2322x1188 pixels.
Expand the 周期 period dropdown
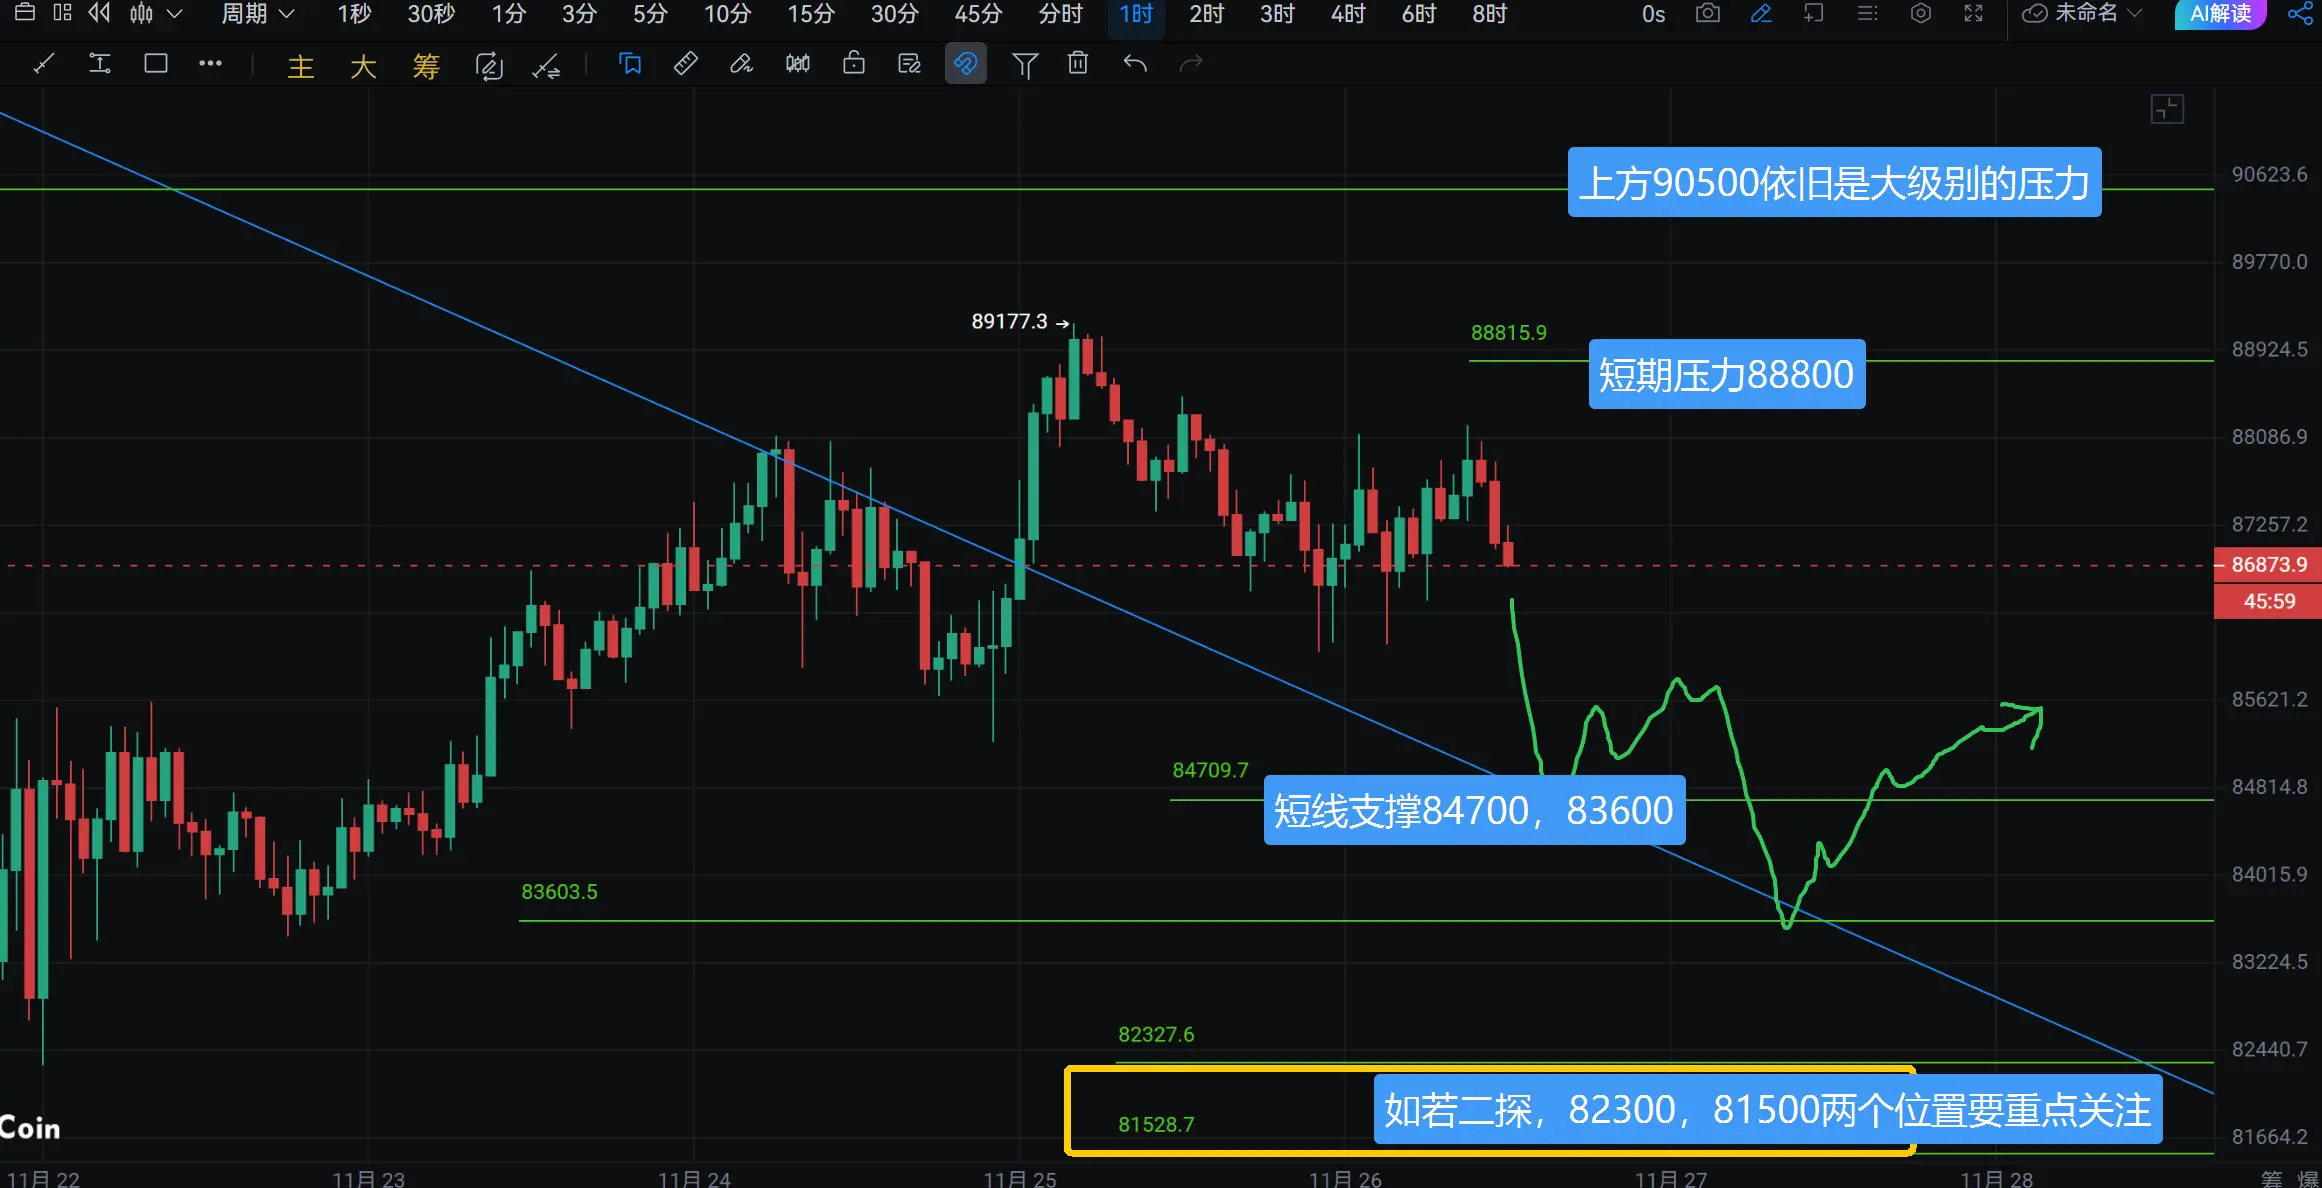pos(257,14)
